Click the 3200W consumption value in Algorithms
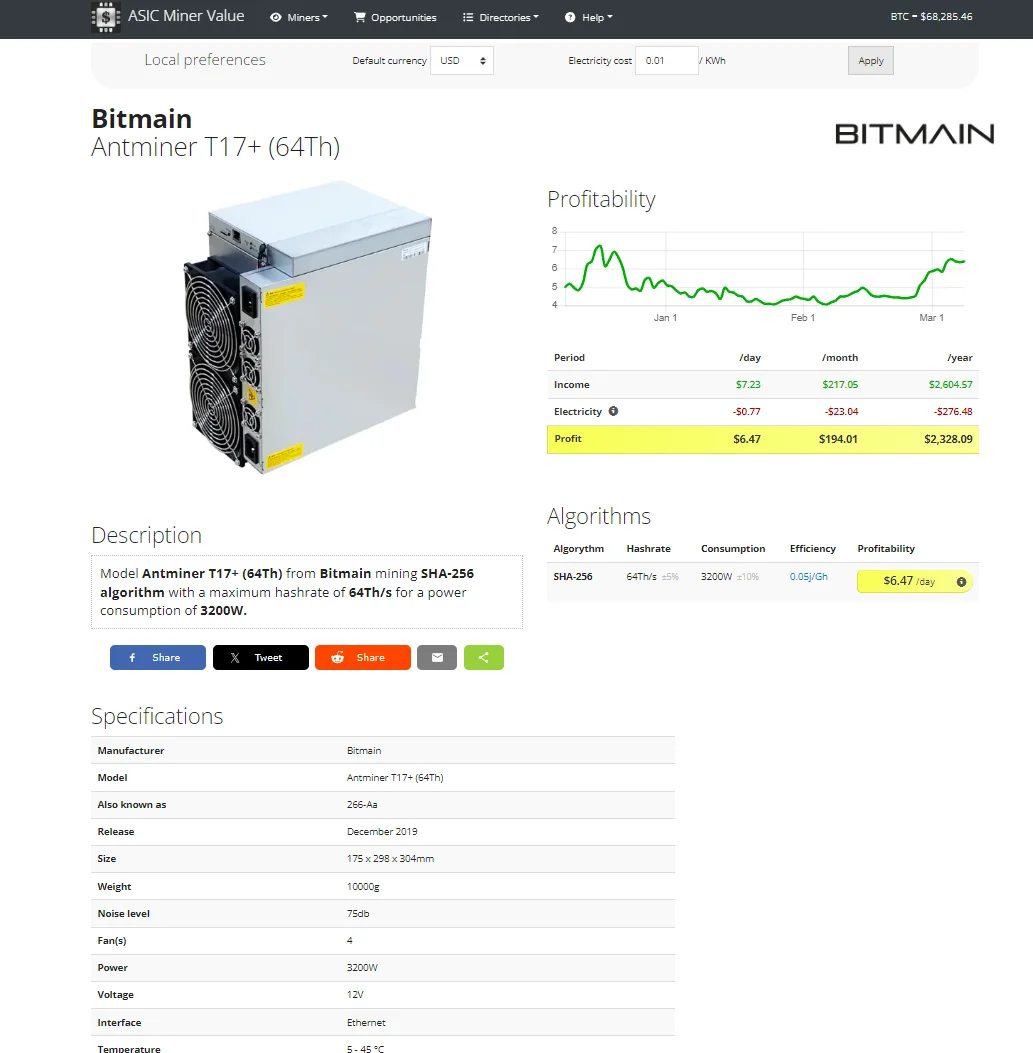Image resolution: width=1033 pixels, height=1053 pixels. pyautogui.click(x=717, y=577)
